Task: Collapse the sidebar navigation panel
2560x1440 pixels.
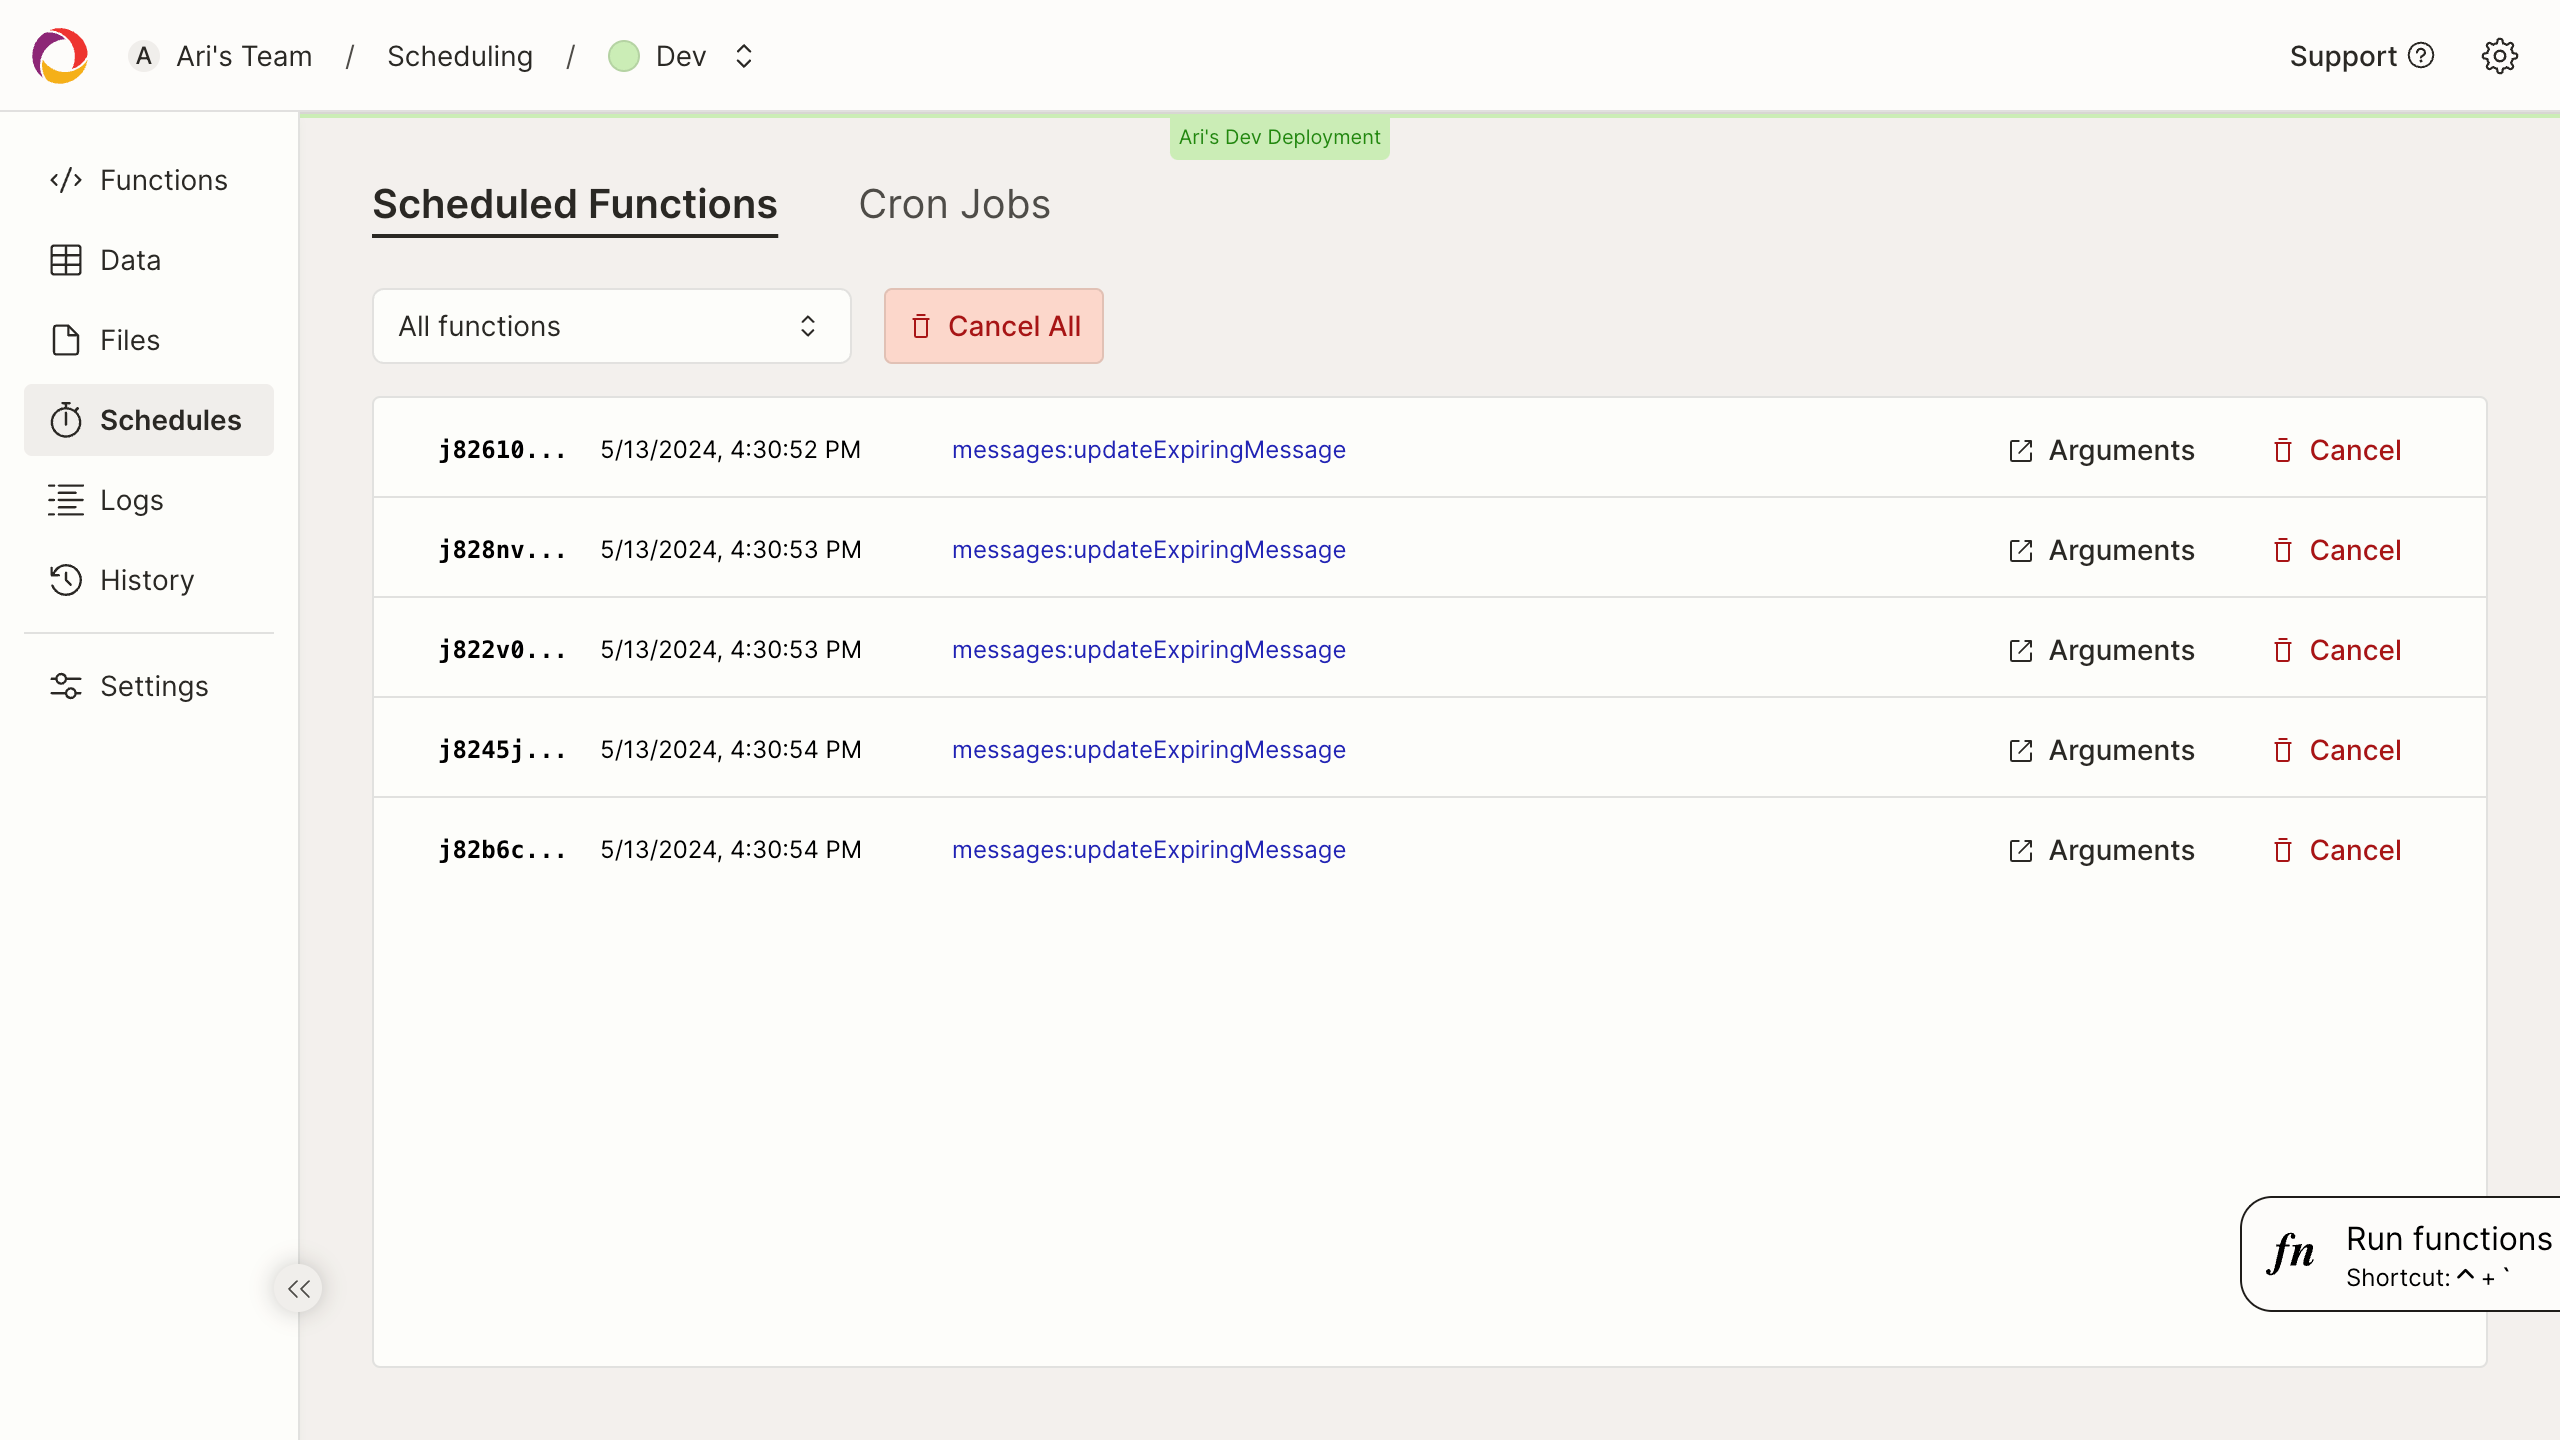Action: coord(299,1289)
